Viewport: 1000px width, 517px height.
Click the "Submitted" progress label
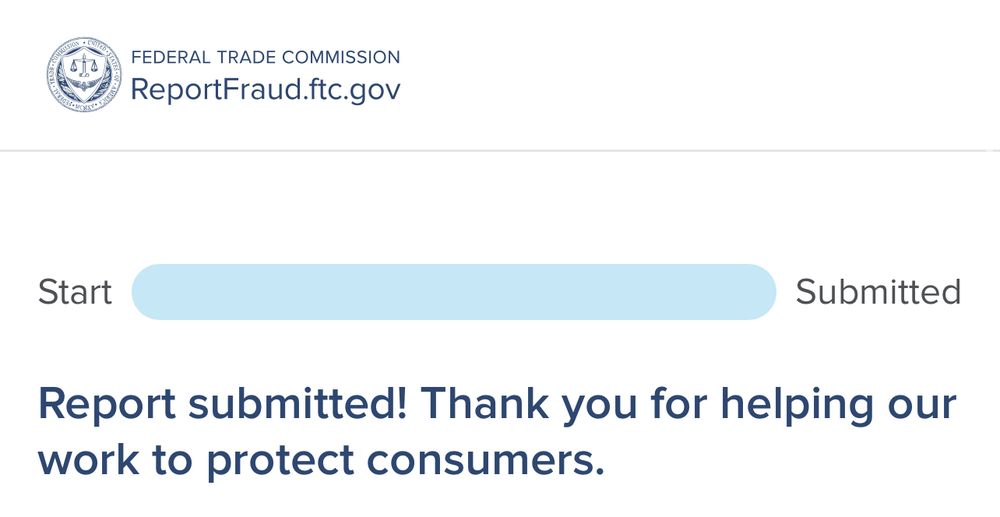click(878, 292)
